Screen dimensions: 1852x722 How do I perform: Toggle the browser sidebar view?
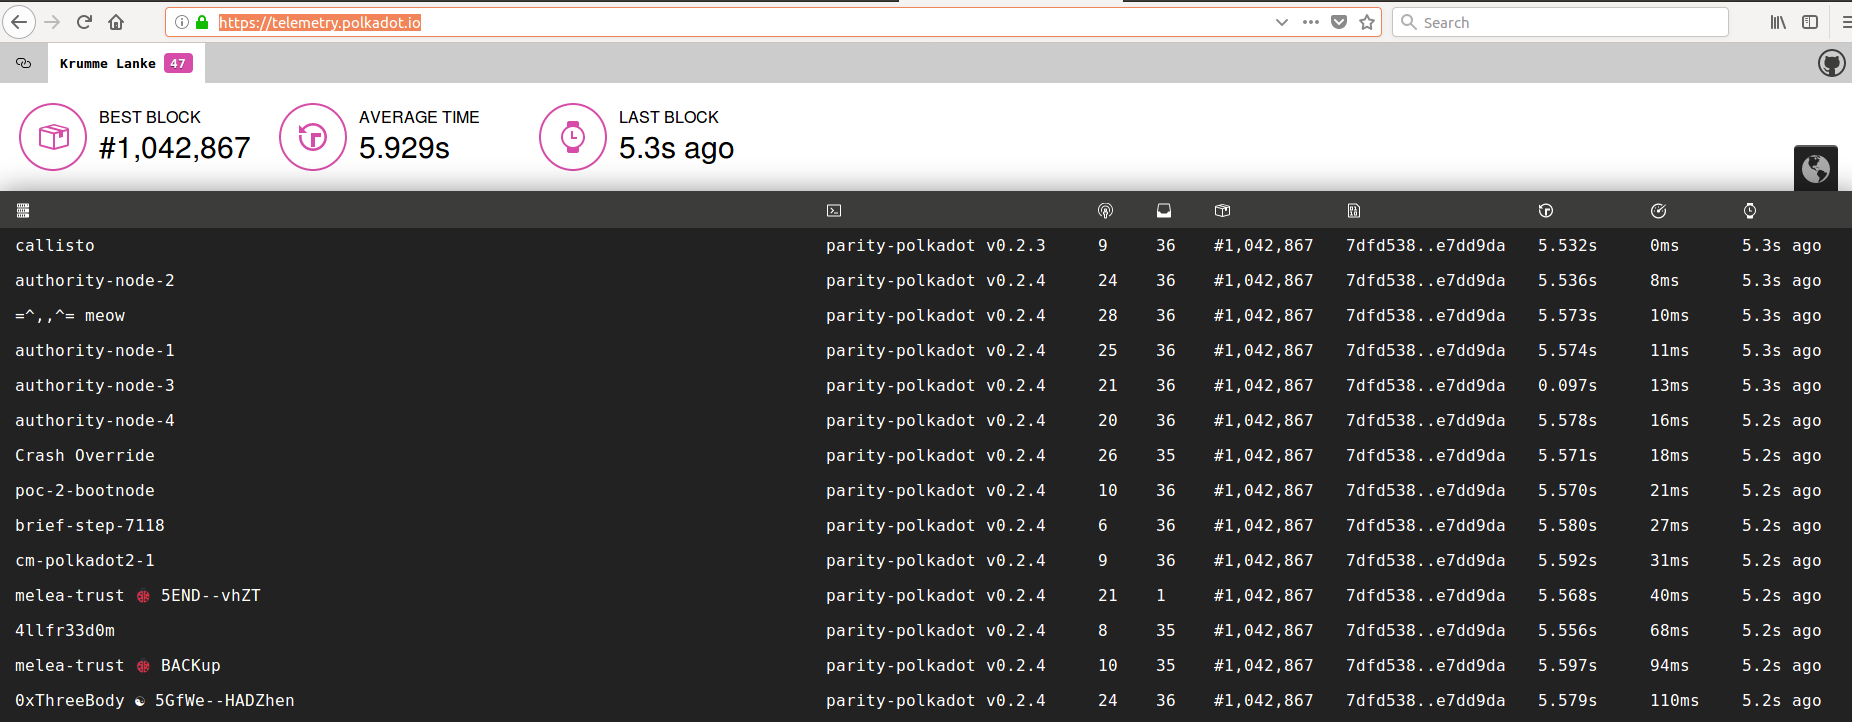point(1810,22)
